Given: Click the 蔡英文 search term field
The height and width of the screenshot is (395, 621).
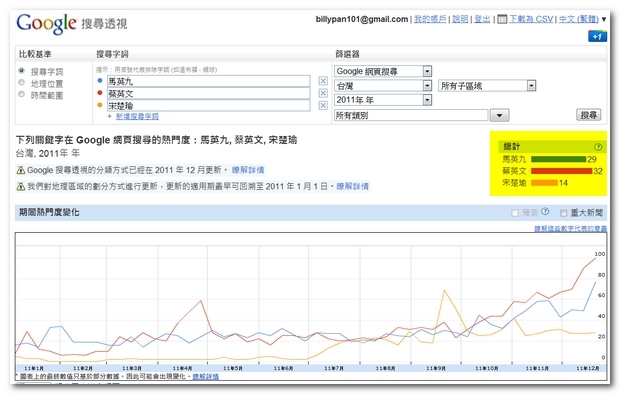Looking at the screenshot, I should 208,94.
